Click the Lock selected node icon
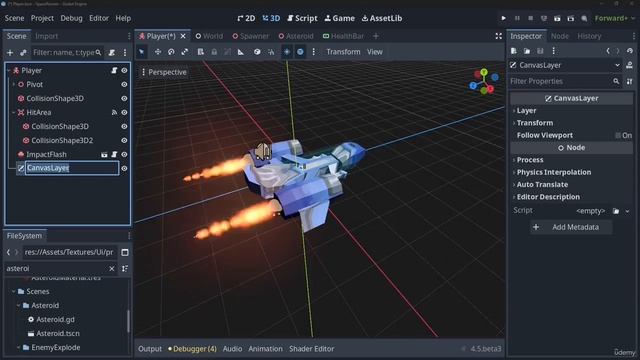Screen dimensions: 640x360 pos(214,52)
